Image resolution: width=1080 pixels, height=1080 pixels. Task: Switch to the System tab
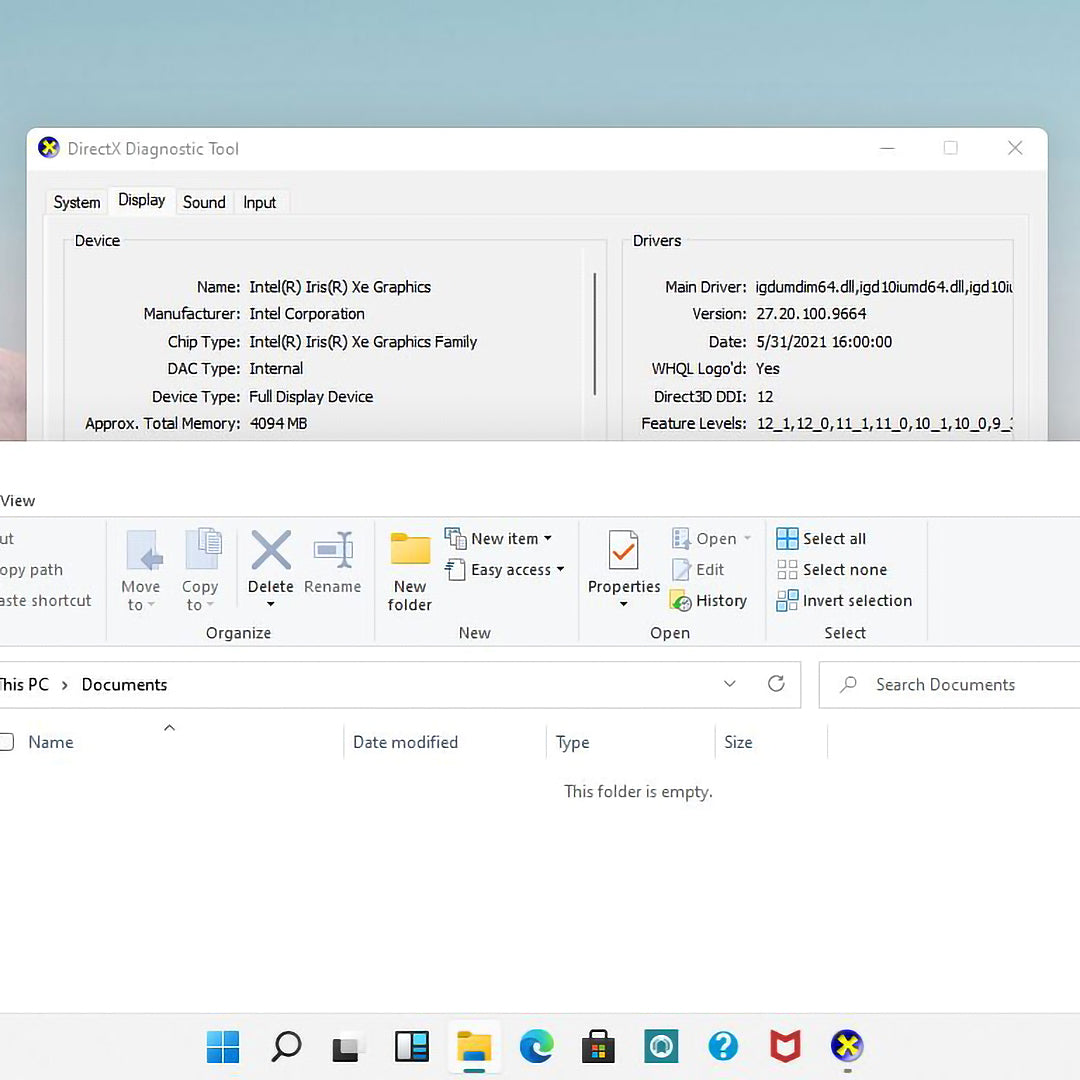click(77, 202)
